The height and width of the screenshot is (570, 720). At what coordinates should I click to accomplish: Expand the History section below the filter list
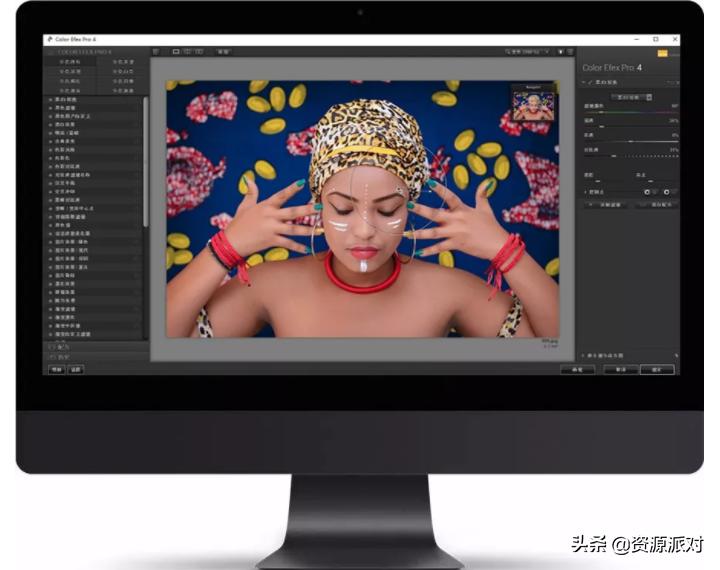[x=96, y=356]
